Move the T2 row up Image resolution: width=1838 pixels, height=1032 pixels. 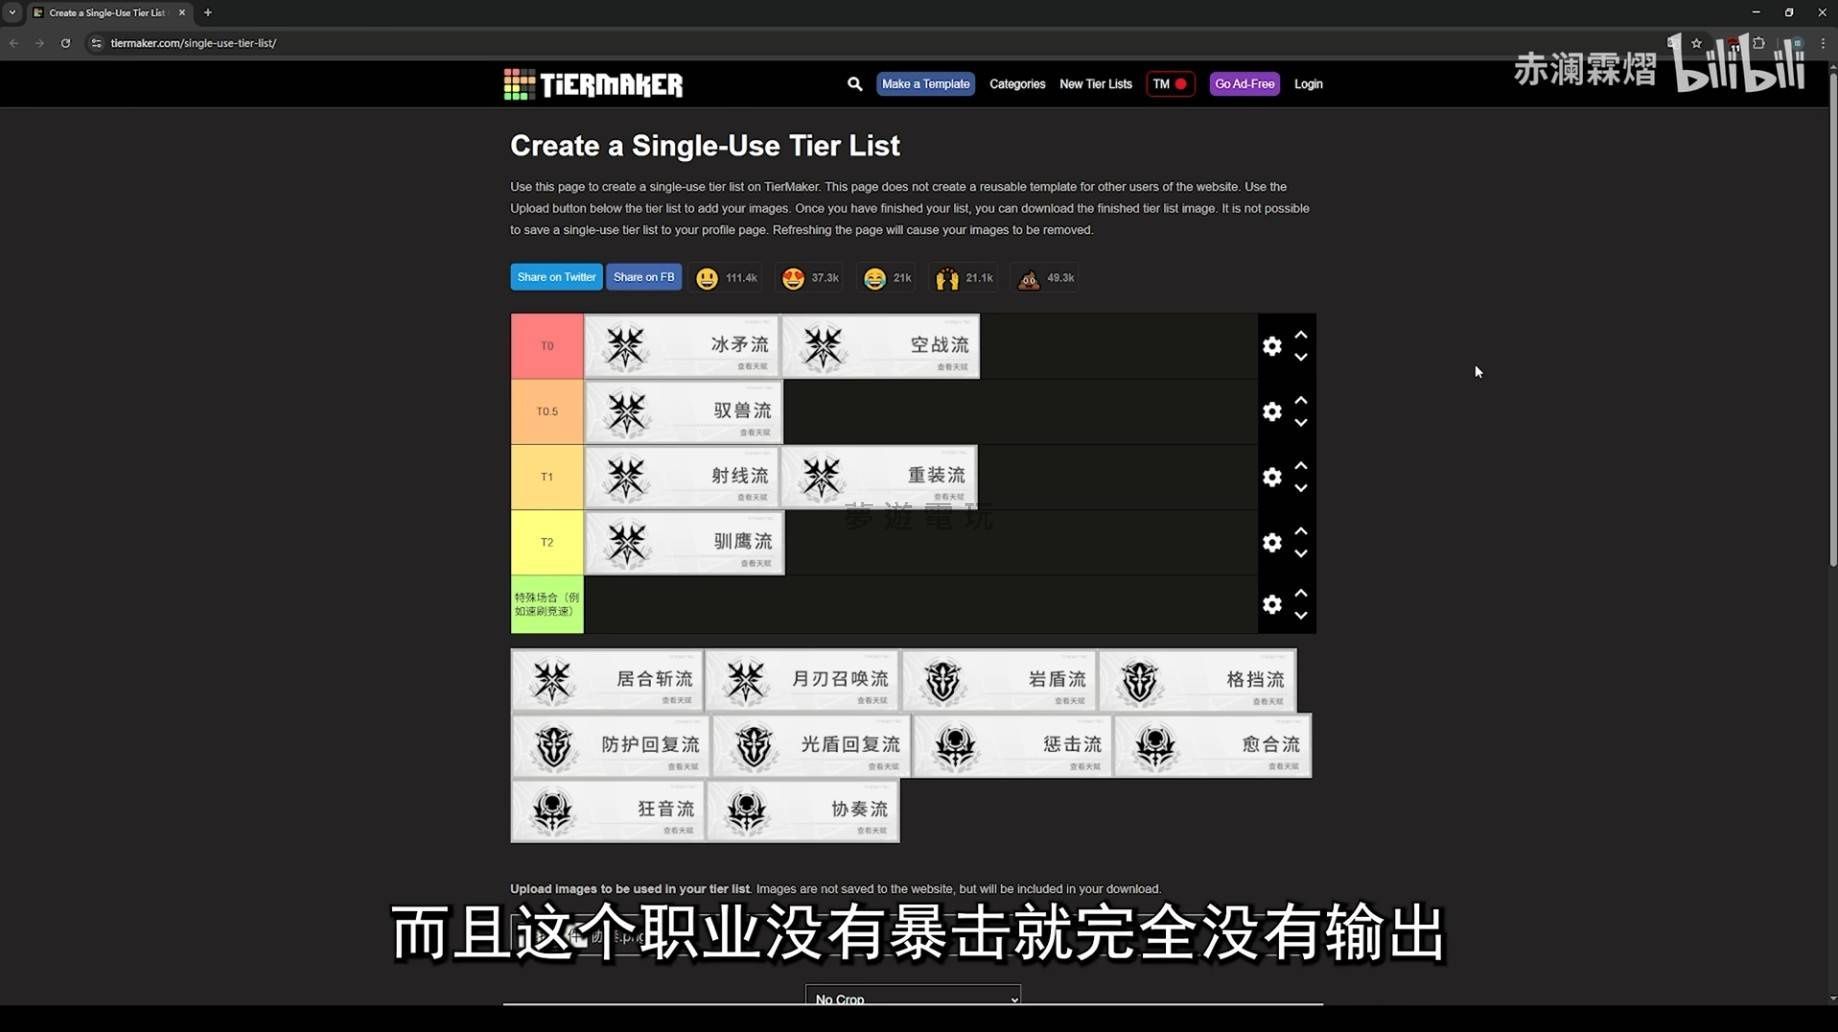1301,531
